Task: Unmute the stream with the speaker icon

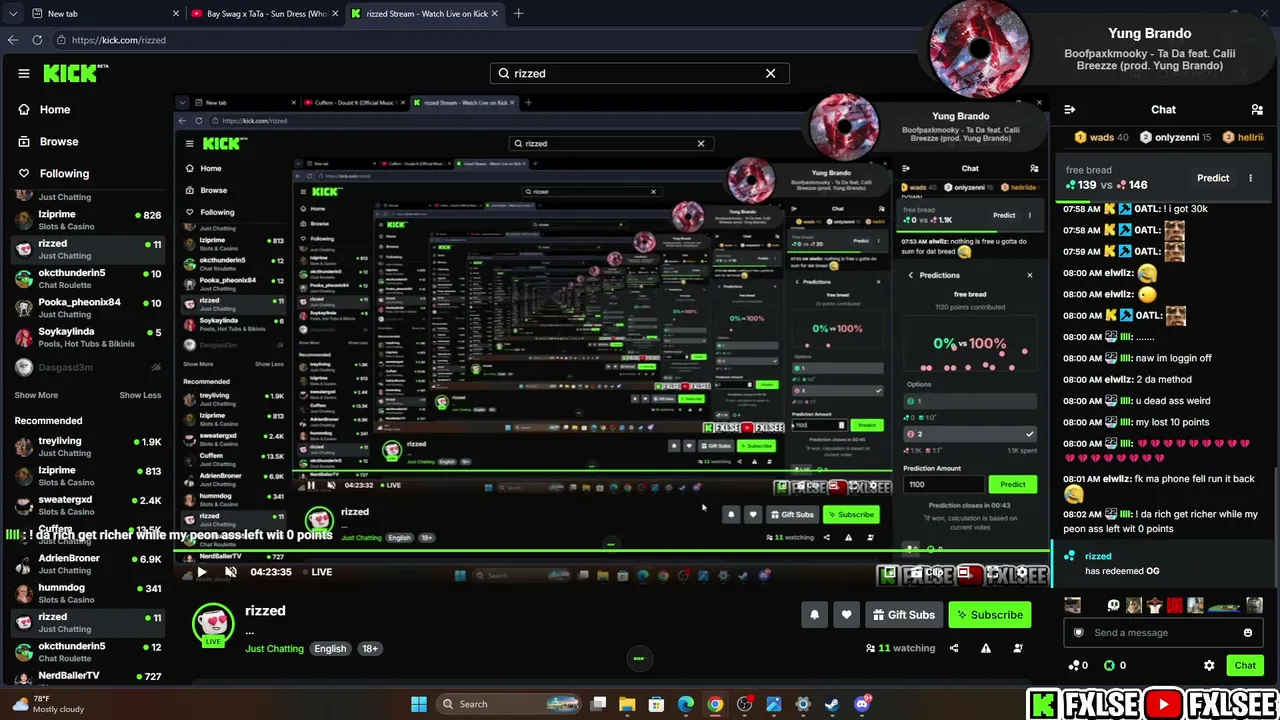Action: click(x=231, y=572)
